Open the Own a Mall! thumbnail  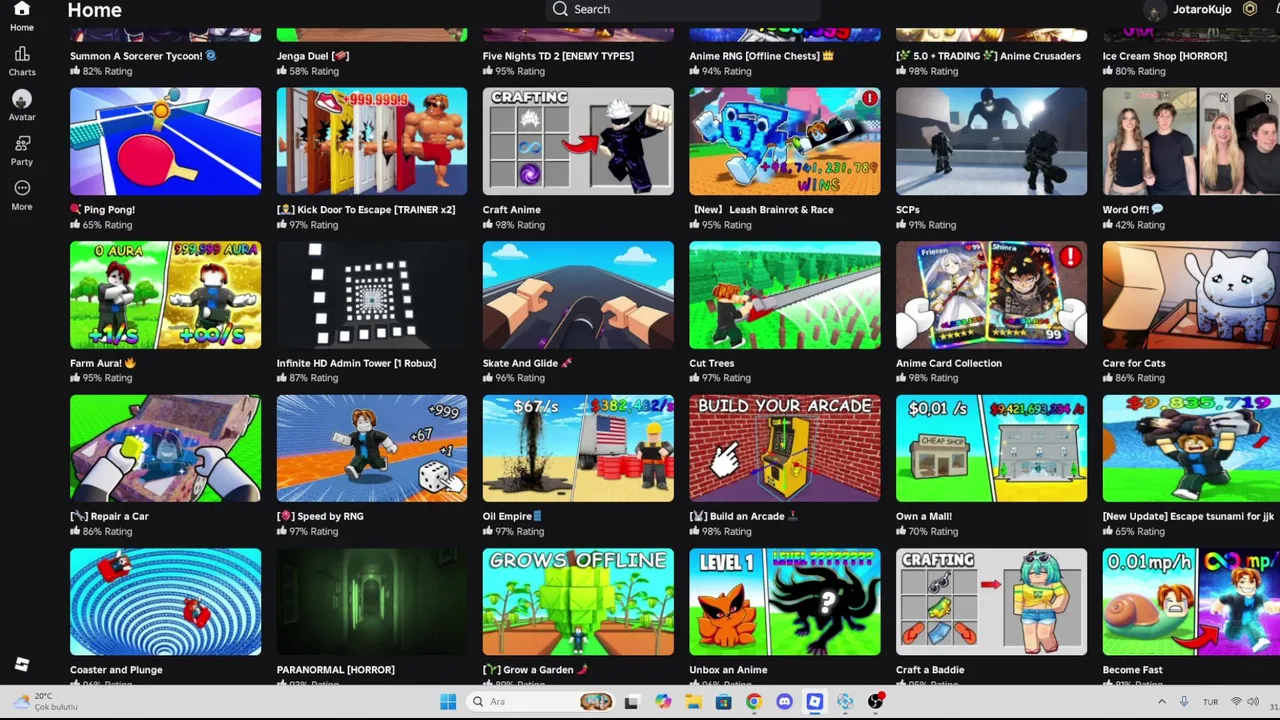[x=991, y=448]
